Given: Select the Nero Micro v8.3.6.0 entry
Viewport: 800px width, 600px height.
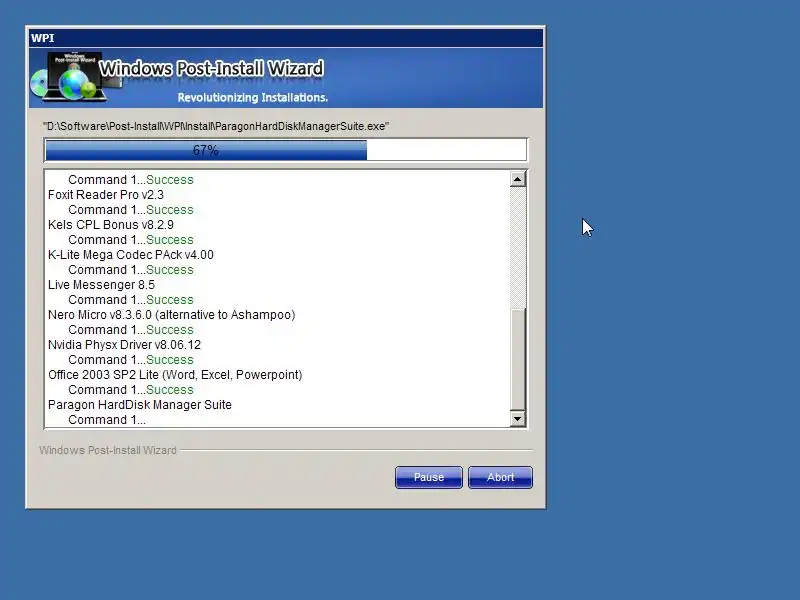Looking at the screenshot, I should (x=171, y=315).
